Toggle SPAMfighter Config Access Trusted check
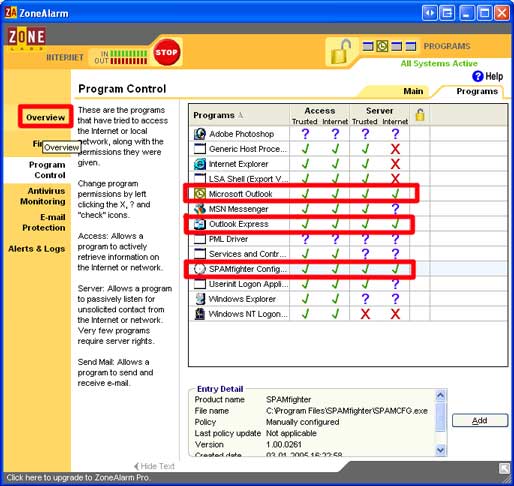Screen dimensions: 514x486 pos(305,269)
